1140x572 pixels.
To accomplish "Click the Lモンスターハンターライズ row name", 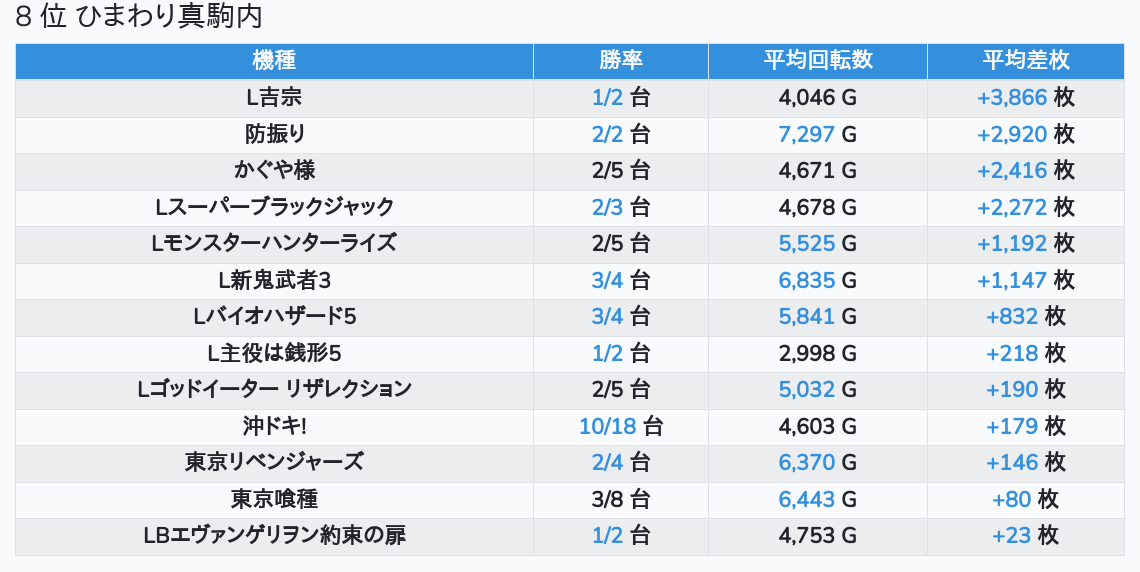I will pos(274,243).
